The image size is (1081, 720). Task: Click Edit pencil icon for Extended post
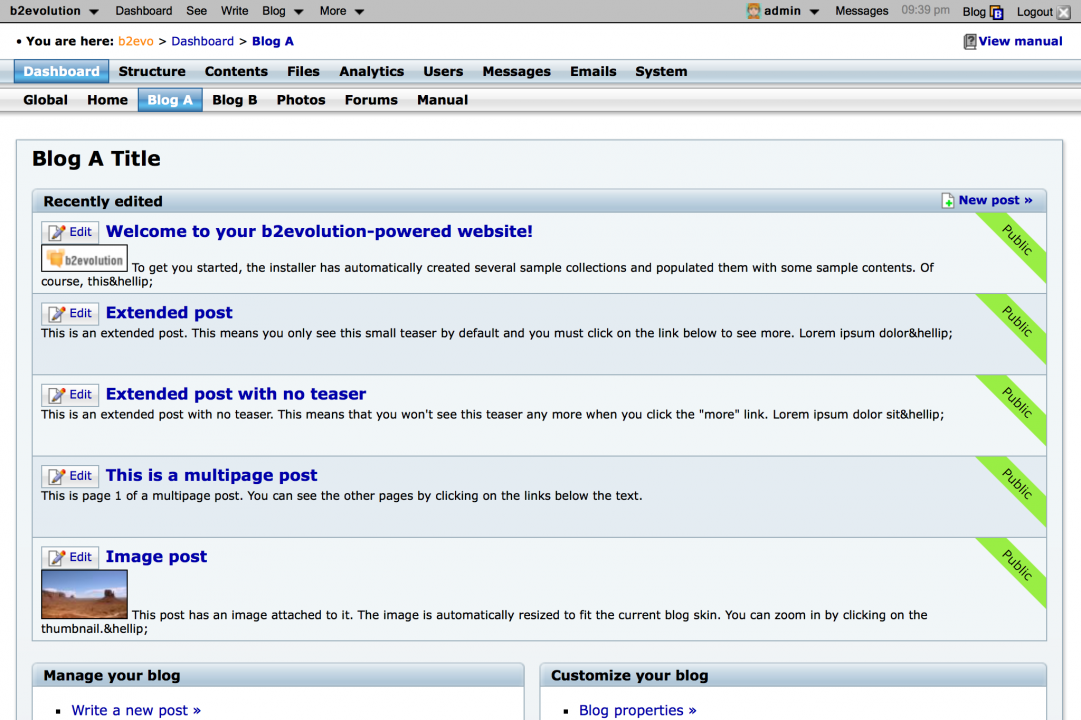coord(57,314)
